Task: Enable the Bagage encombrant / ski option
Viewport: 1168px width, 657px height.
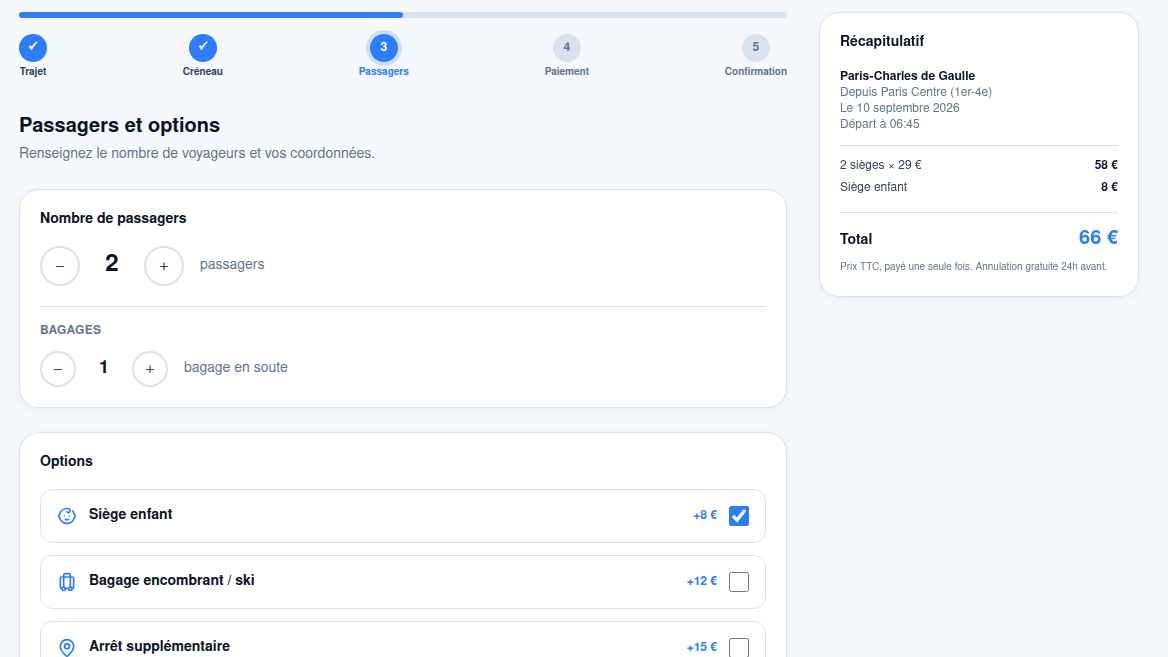Action: pos(739,582)
